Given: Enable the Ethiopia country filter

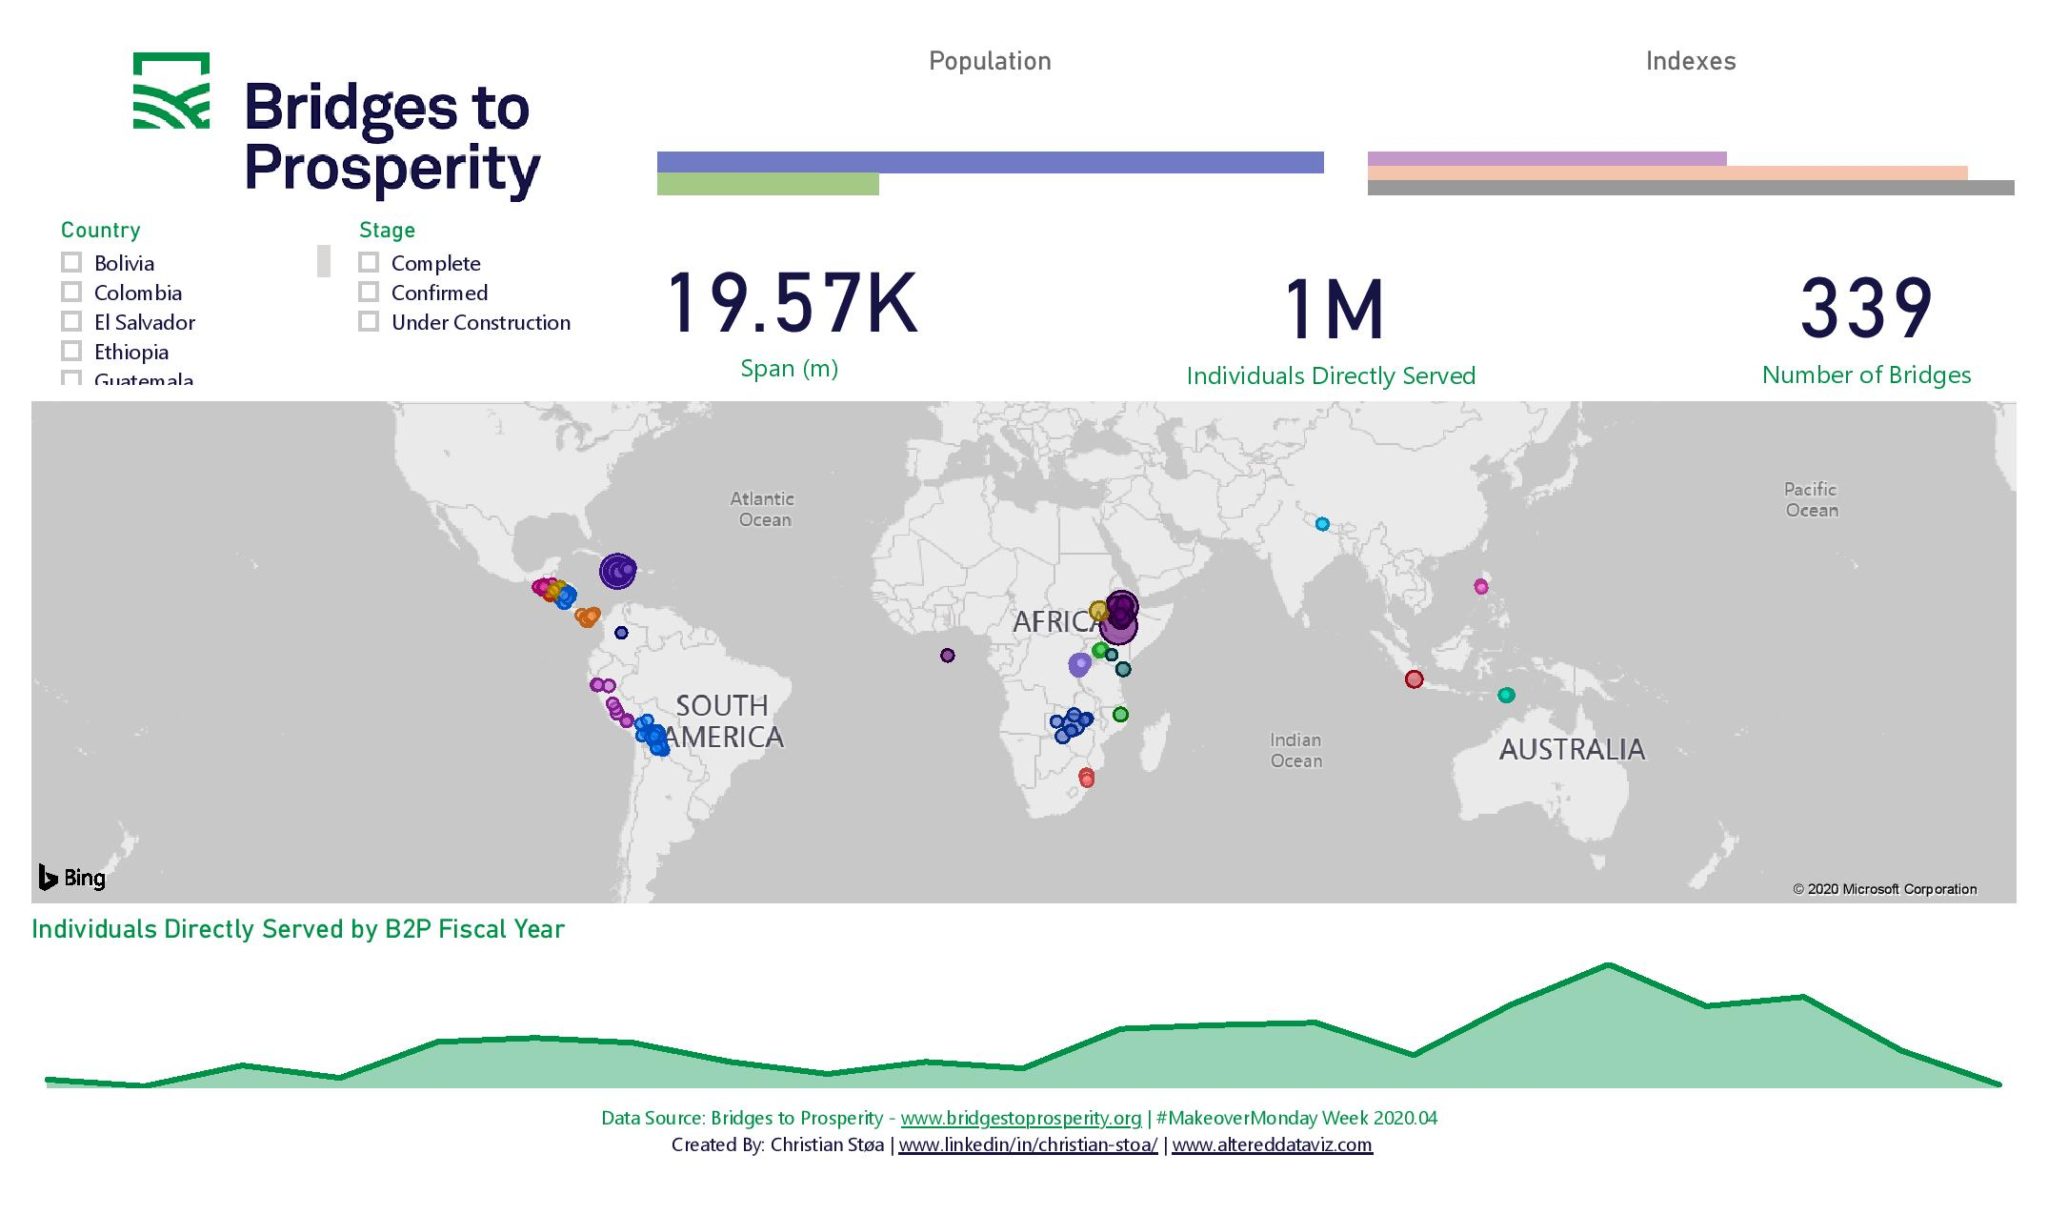Looking at the screenshot, I should [x=70, y=351].
